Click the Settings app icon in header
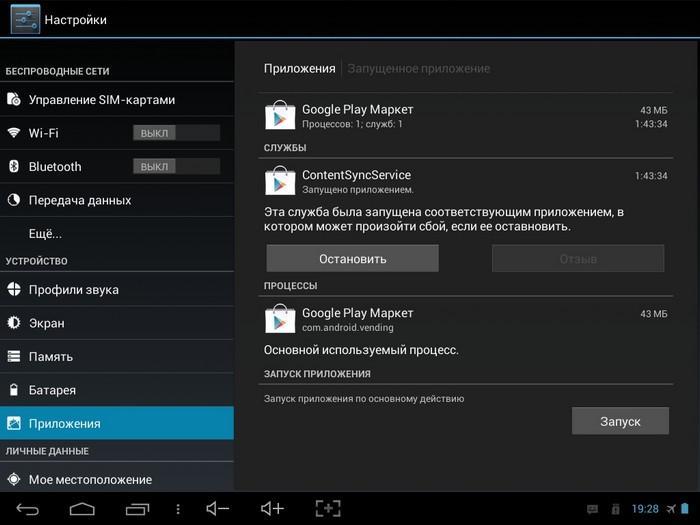Screen dimensions: 700x525 [x=25, y=19]
